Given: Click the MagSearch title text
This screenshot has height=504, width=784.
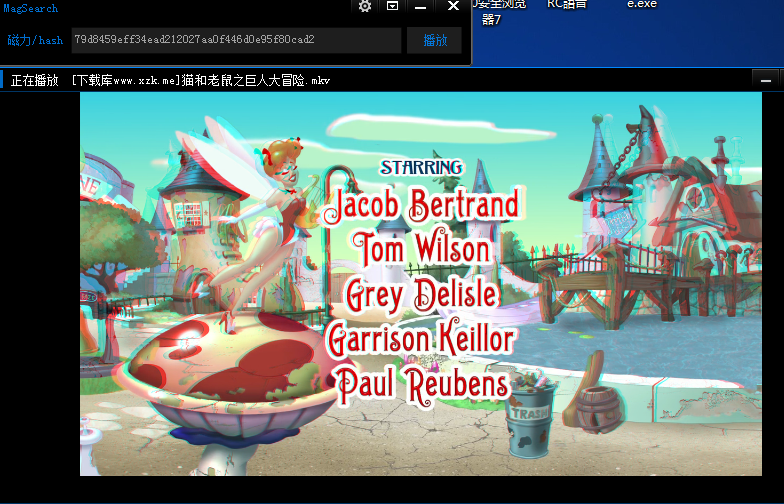Looking at the screenshot, I should tap(30, 8).
